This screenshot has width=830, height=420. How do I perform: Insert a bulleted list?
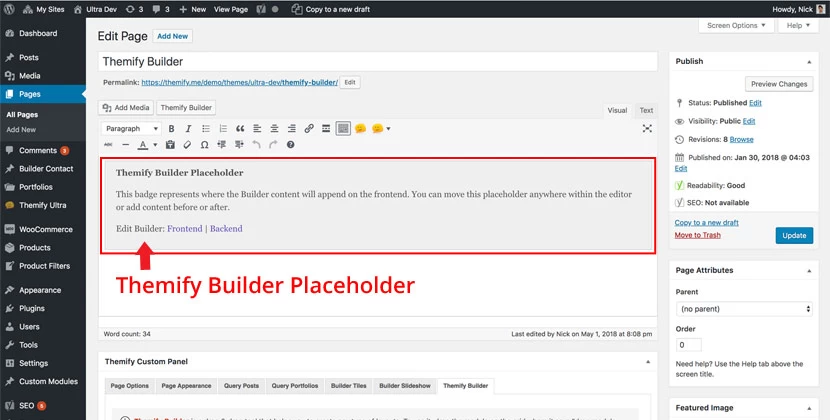[x=206, y=129]
